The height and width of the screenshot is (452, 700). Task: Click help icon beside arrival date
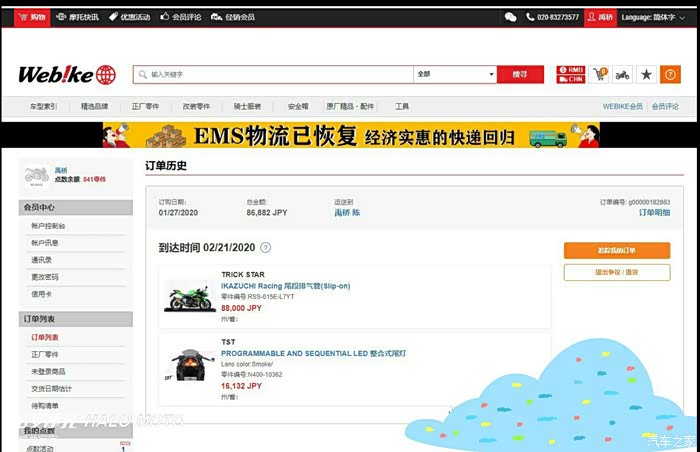click(265, 247)
